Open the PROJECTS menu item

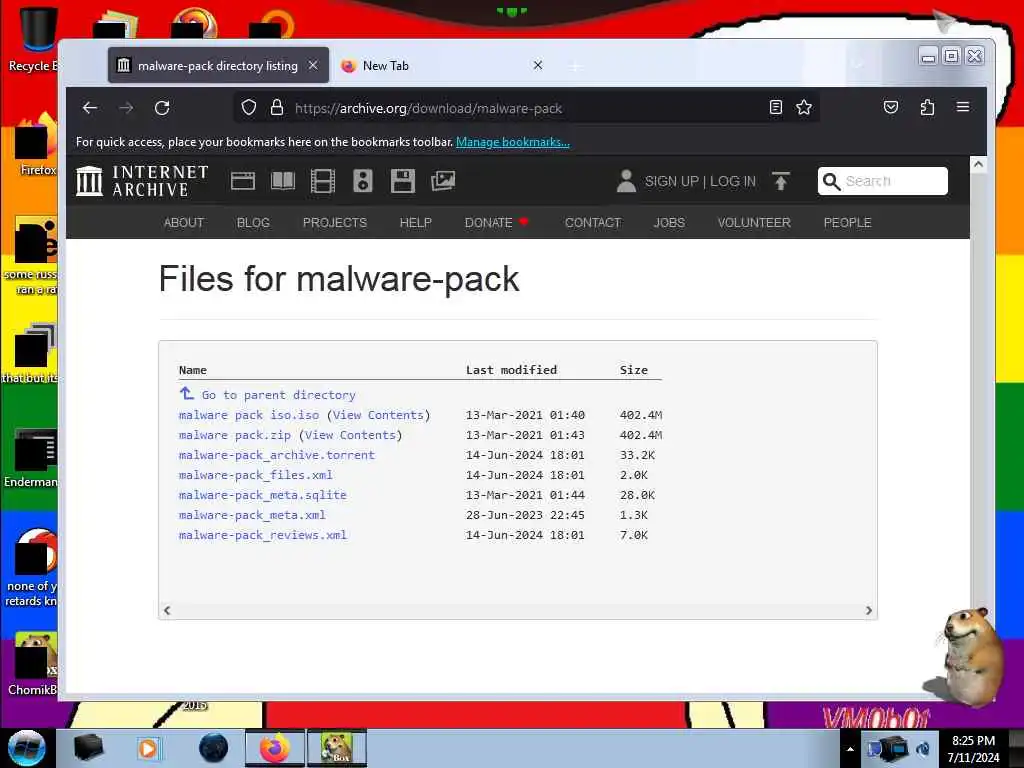click(x=335, y=223)
